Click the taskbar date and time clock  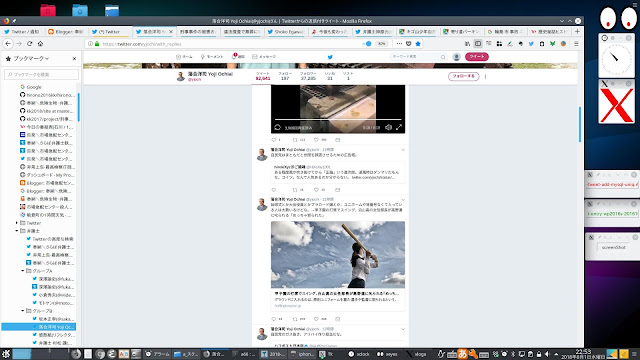(583, 354)
